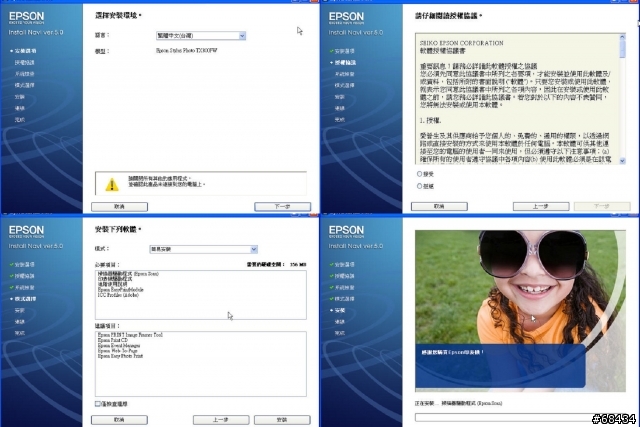
Task: Click the 安裝下列軟體 heading
Action: (x=118, y=229)
